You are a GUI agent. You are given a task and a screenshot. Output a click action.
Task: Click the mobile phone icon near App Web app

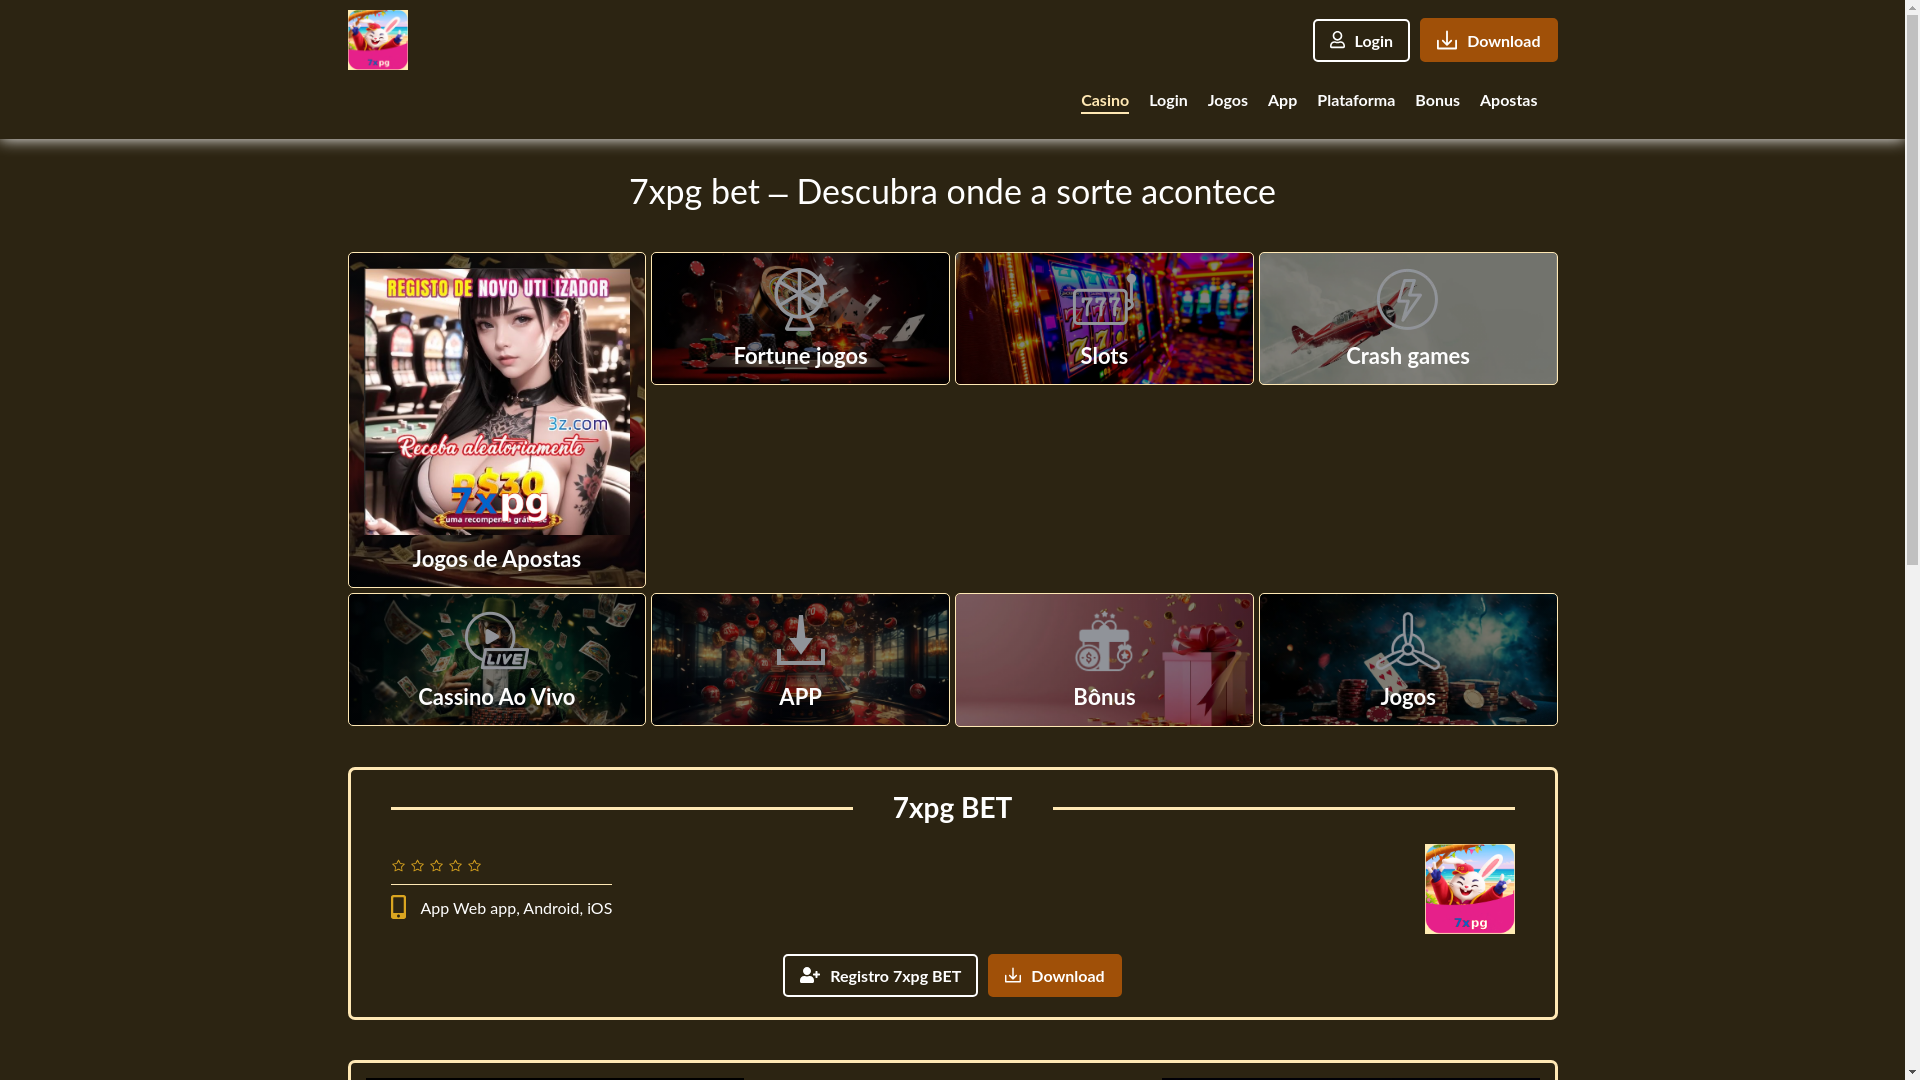[x=398, y=907]
